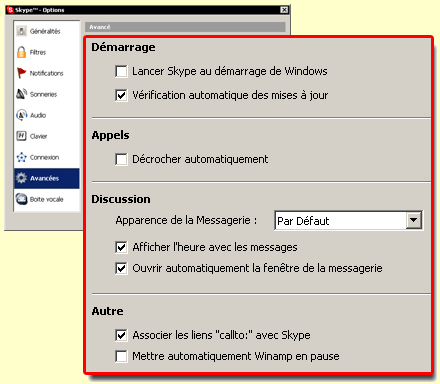Switch to the Sonneries section label
This screenshot has width=440, height=384.
pos(43,94)
